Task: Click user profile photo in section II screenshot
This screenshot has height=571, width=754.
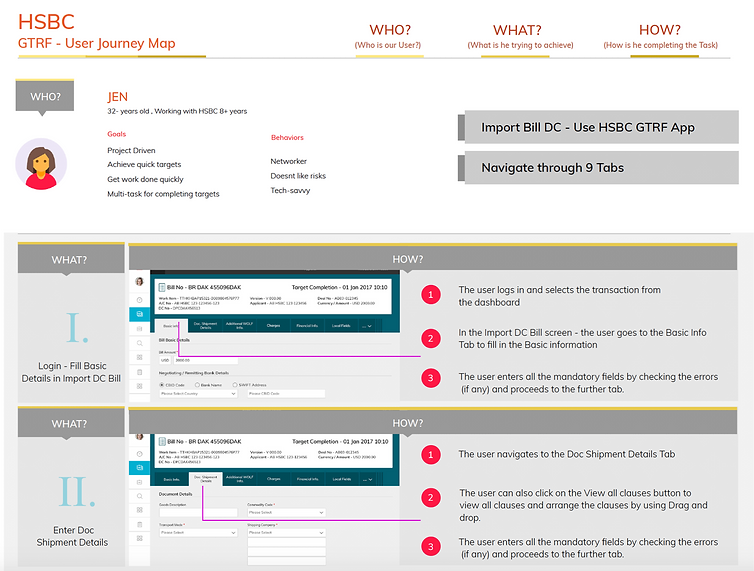Action: click(x=139, y=437)
